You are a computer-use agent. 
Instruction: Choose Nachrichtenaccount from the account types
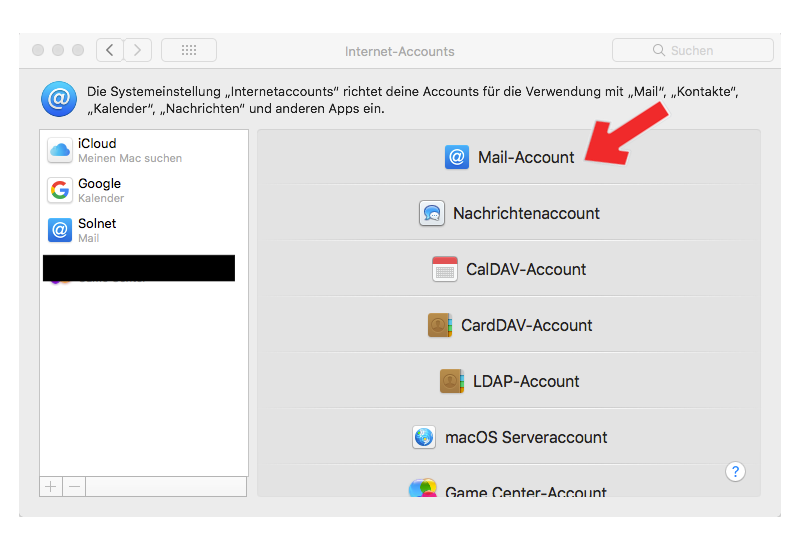527,213
